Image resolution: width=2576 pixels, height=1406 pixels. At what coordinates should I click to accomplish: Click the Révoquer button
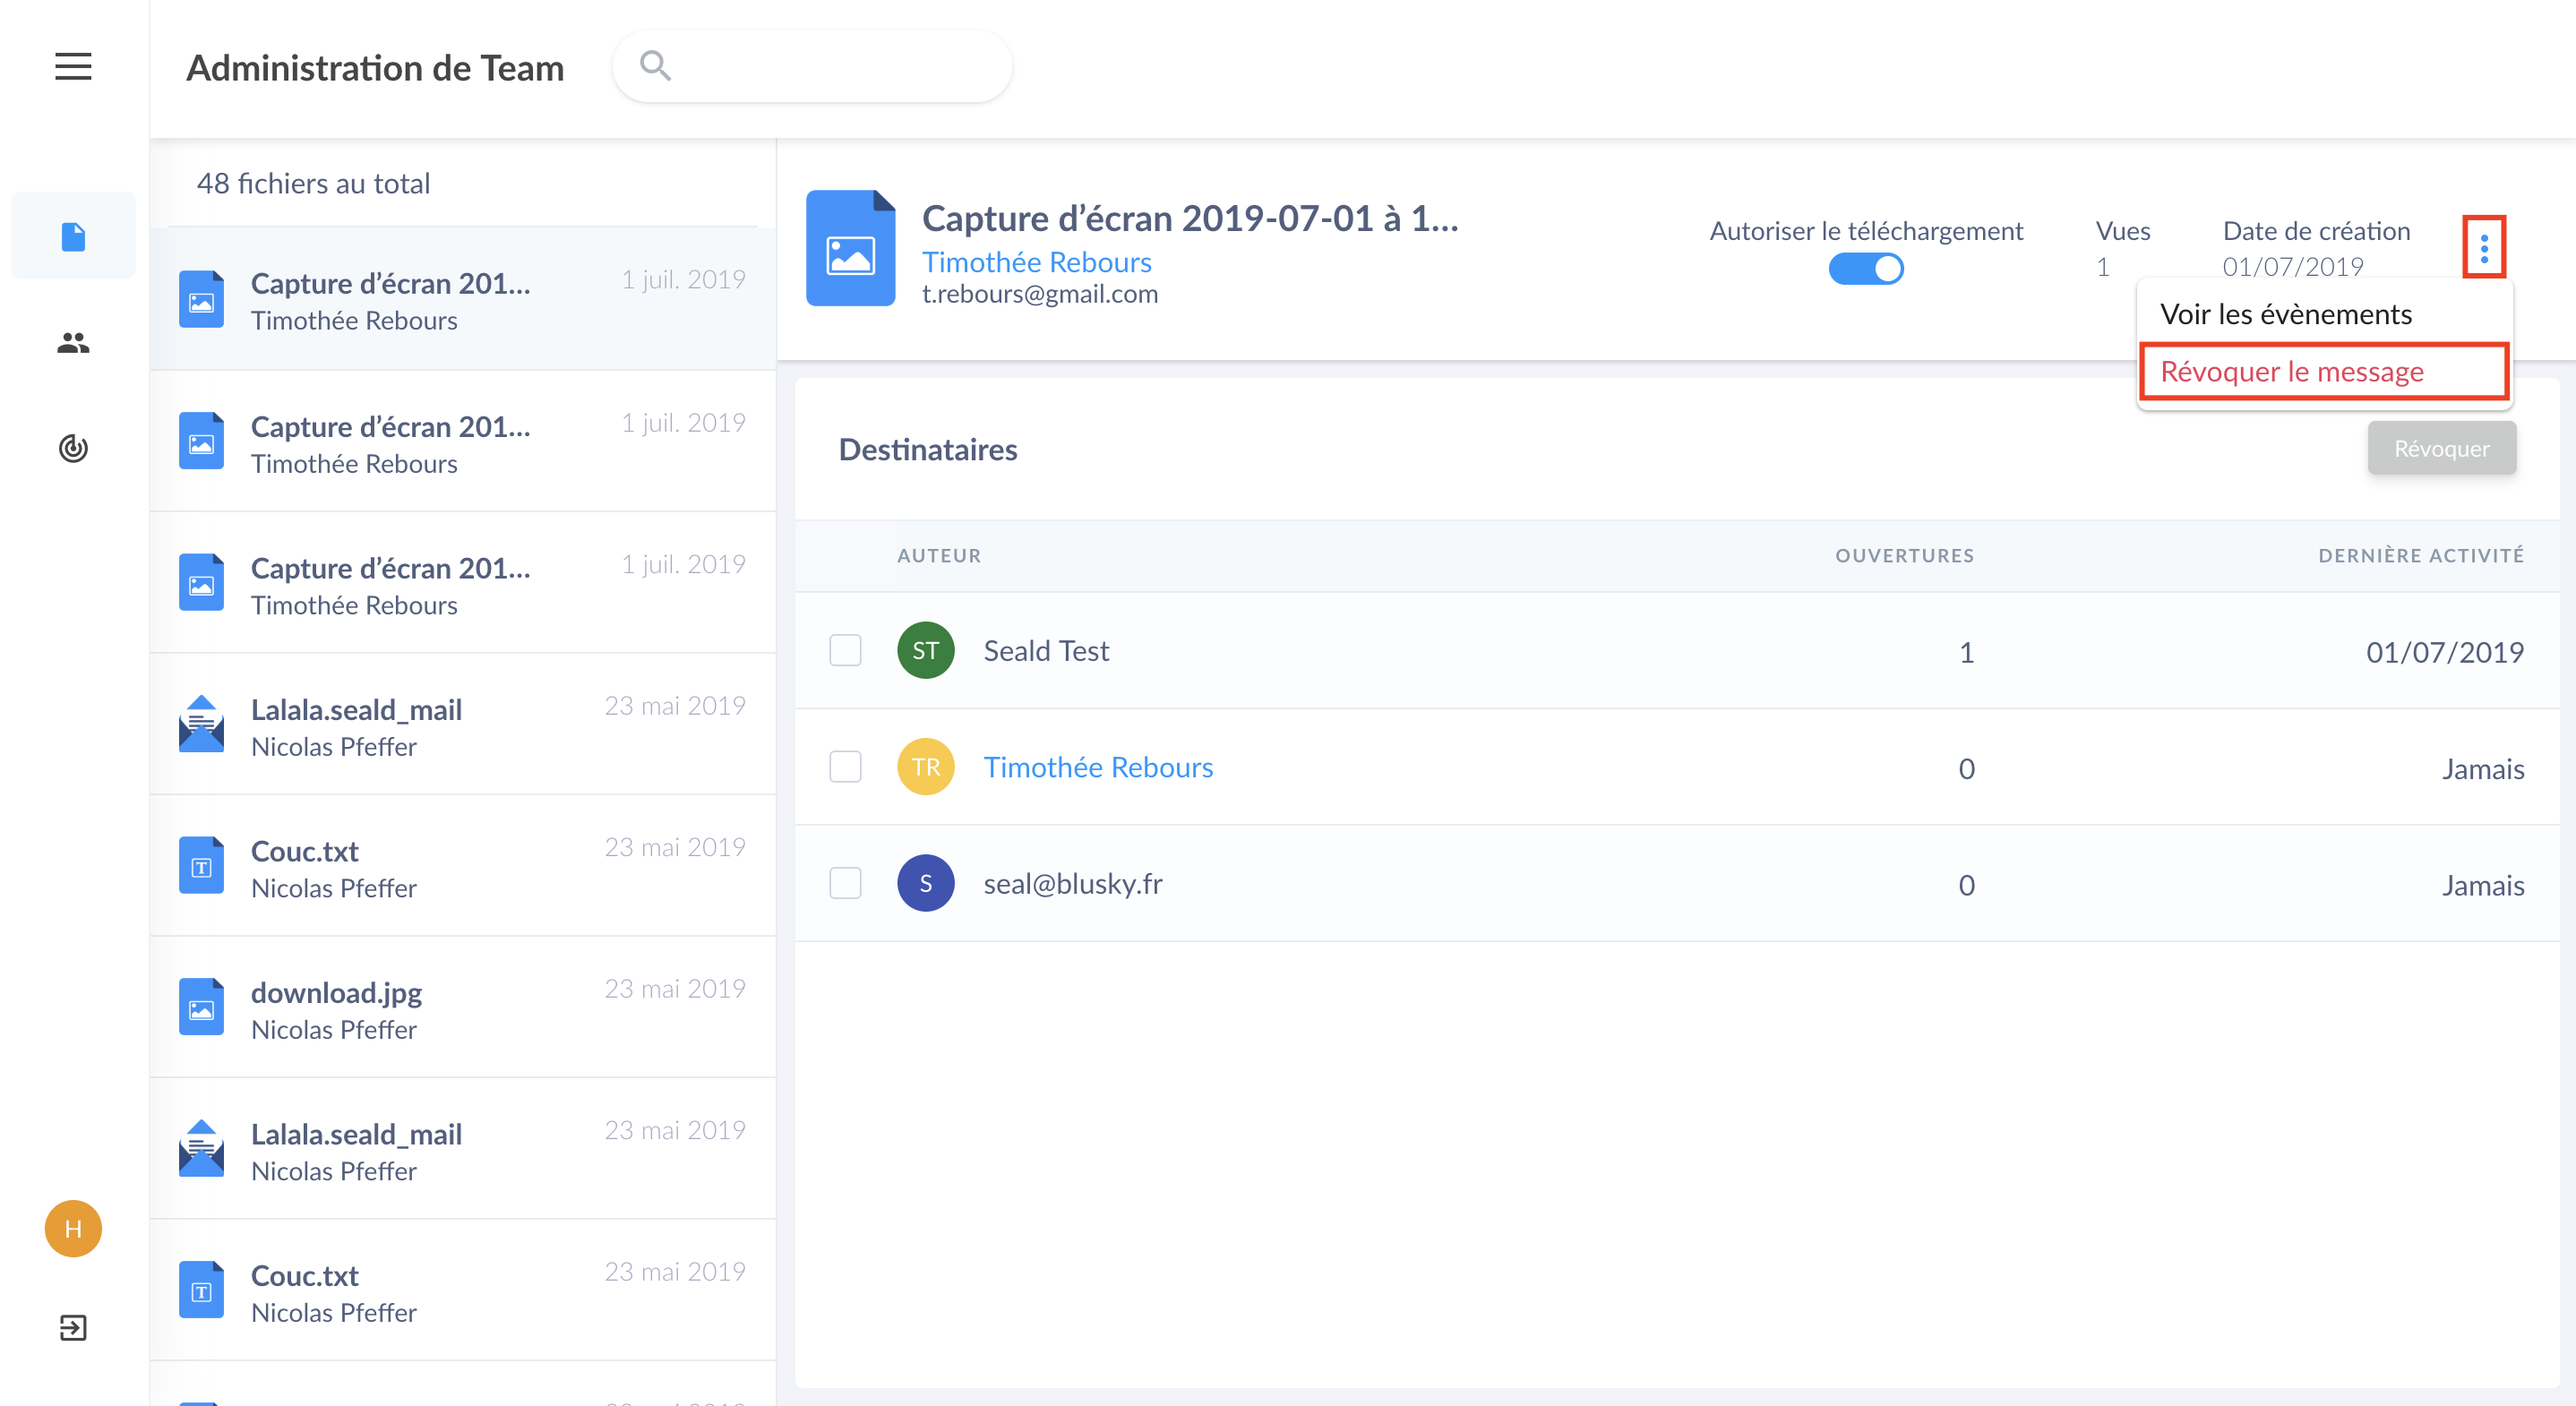pos(2441,449)
